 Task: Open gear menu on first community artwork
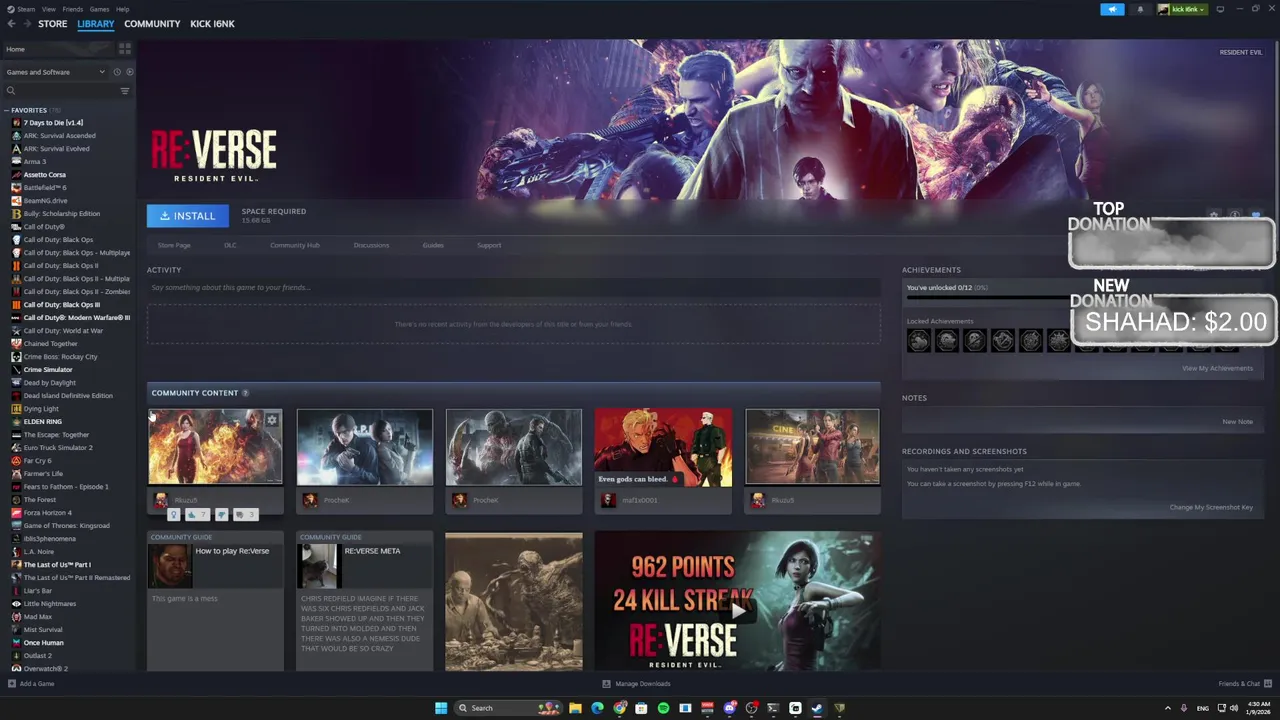click(271, 420)
